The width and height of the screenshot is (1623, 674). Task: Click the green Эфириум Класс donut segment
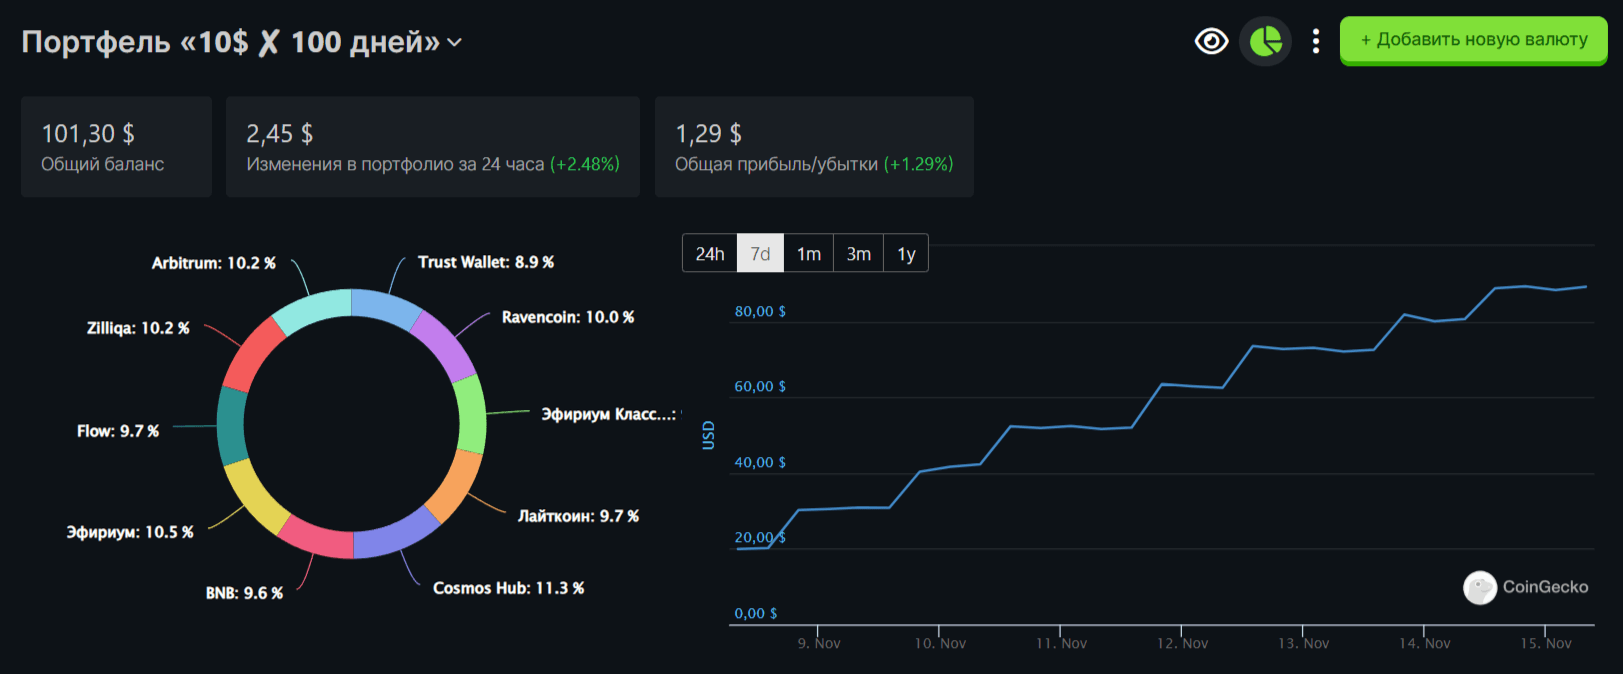pos(471,415)
